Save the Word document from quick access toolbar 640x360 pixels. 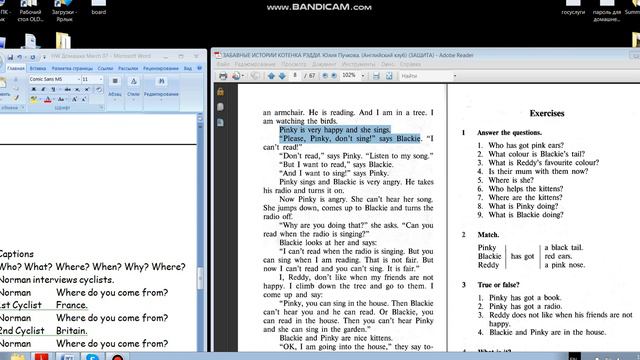pyautogui.click(x=10, y=57)
